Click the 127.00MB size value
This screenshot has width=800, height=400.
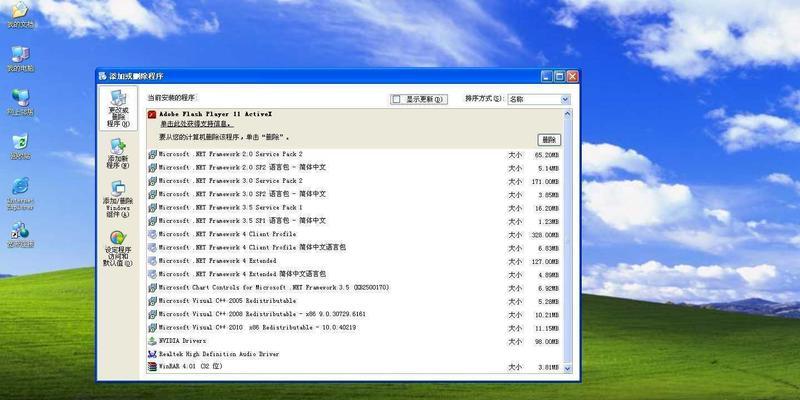(x=545, y=262)
